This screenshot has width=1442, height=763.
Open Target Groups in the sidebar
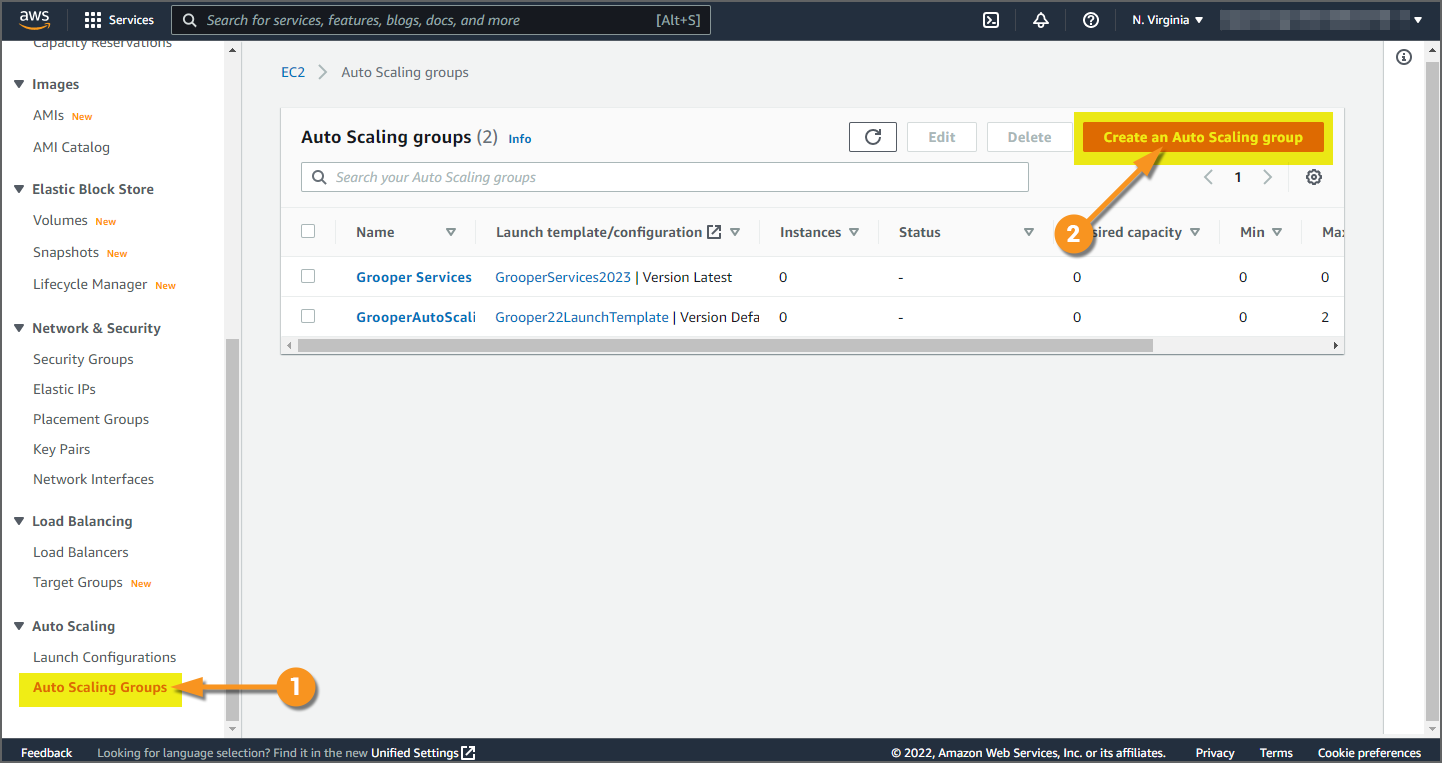78,582
